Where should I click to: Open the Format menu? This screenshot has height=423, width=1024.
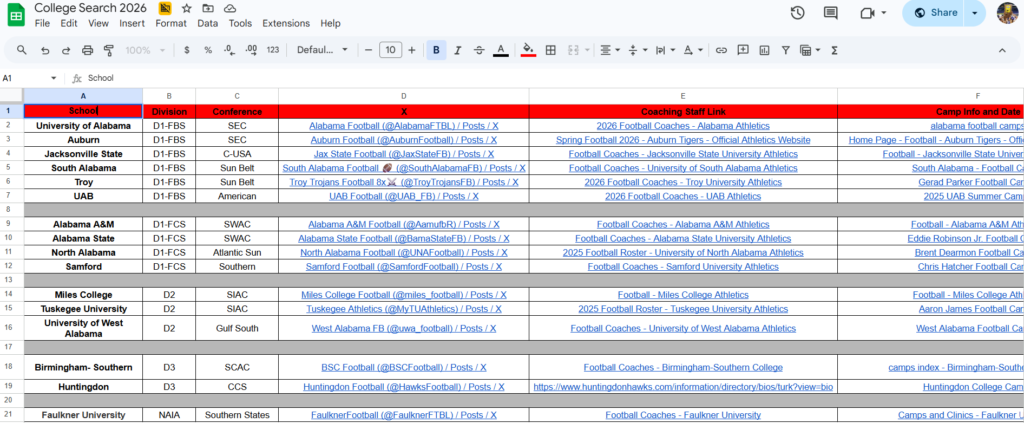coord(171,24)
